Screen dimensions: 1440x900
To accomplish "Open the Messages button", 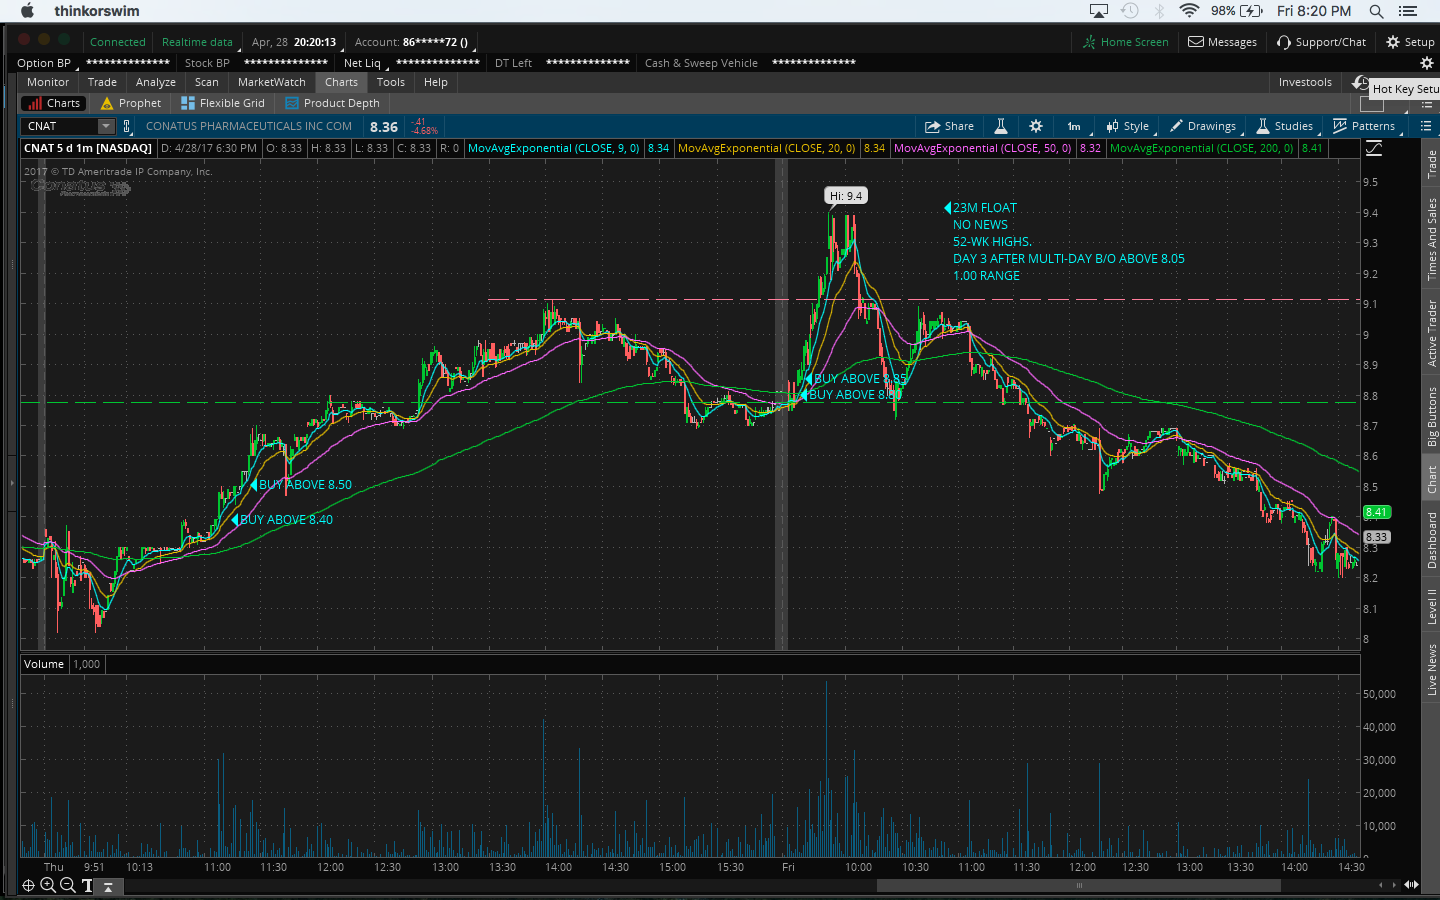I will [1222, 42].
